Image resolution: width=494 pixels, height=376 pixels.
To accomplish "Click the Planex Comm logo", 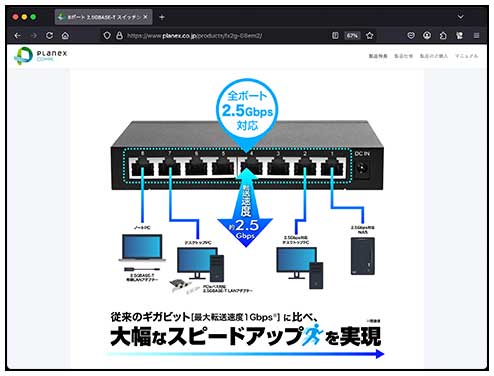I will click(x=40, y=56).
